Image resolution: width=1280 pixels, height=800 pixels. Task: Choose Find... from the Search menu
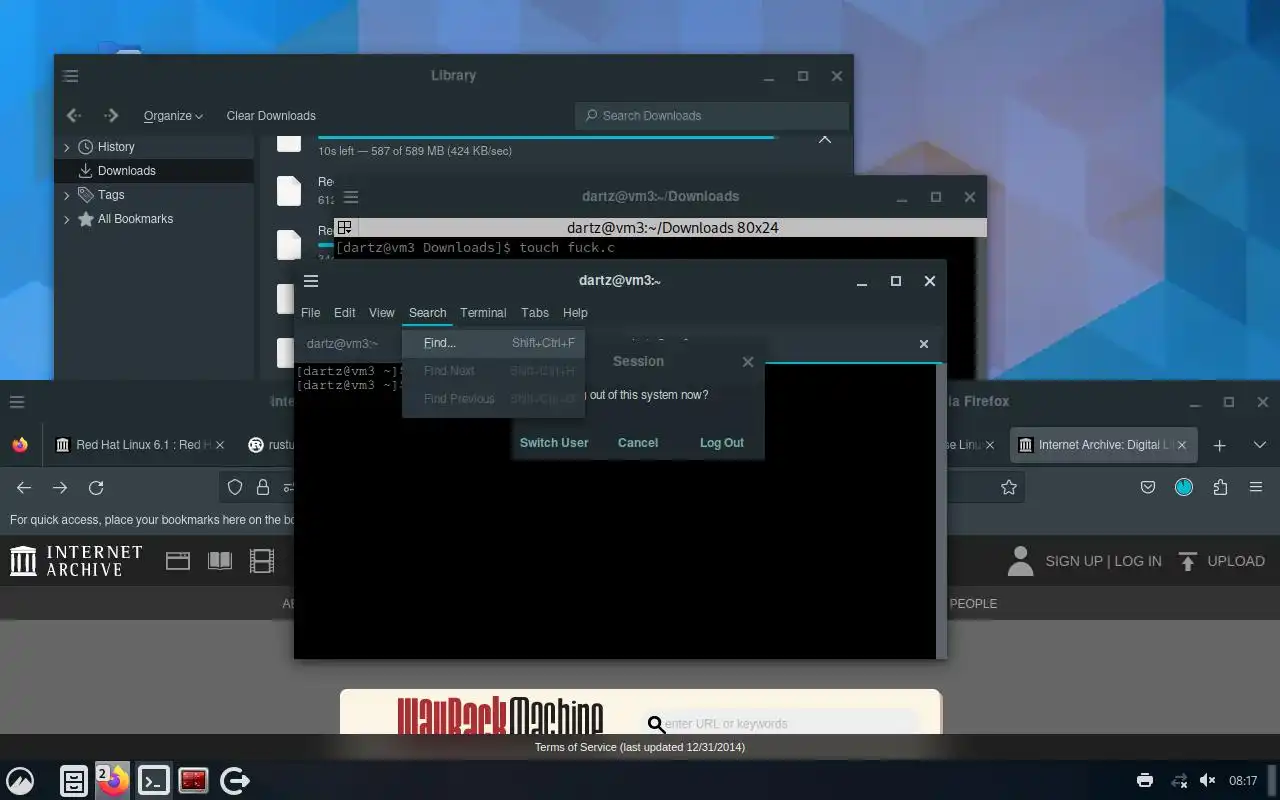(493, 343)
